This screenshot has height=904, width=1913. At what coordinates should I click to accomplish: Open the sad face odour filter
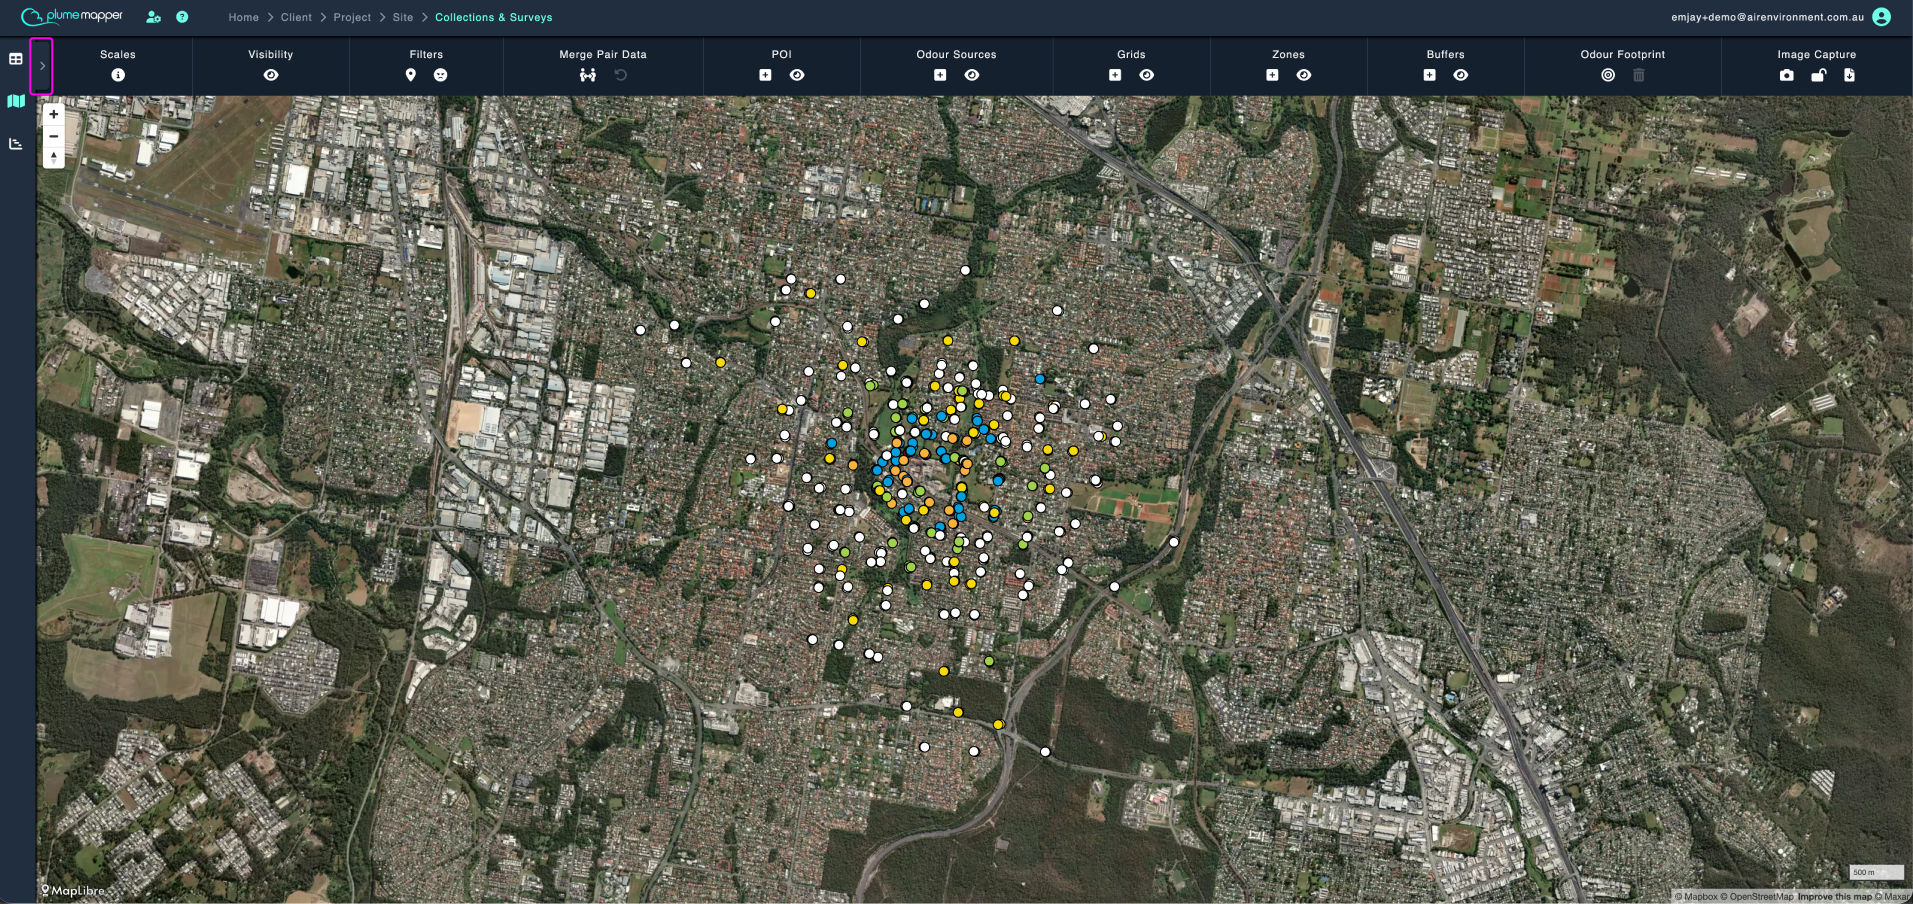pos(441,75)
